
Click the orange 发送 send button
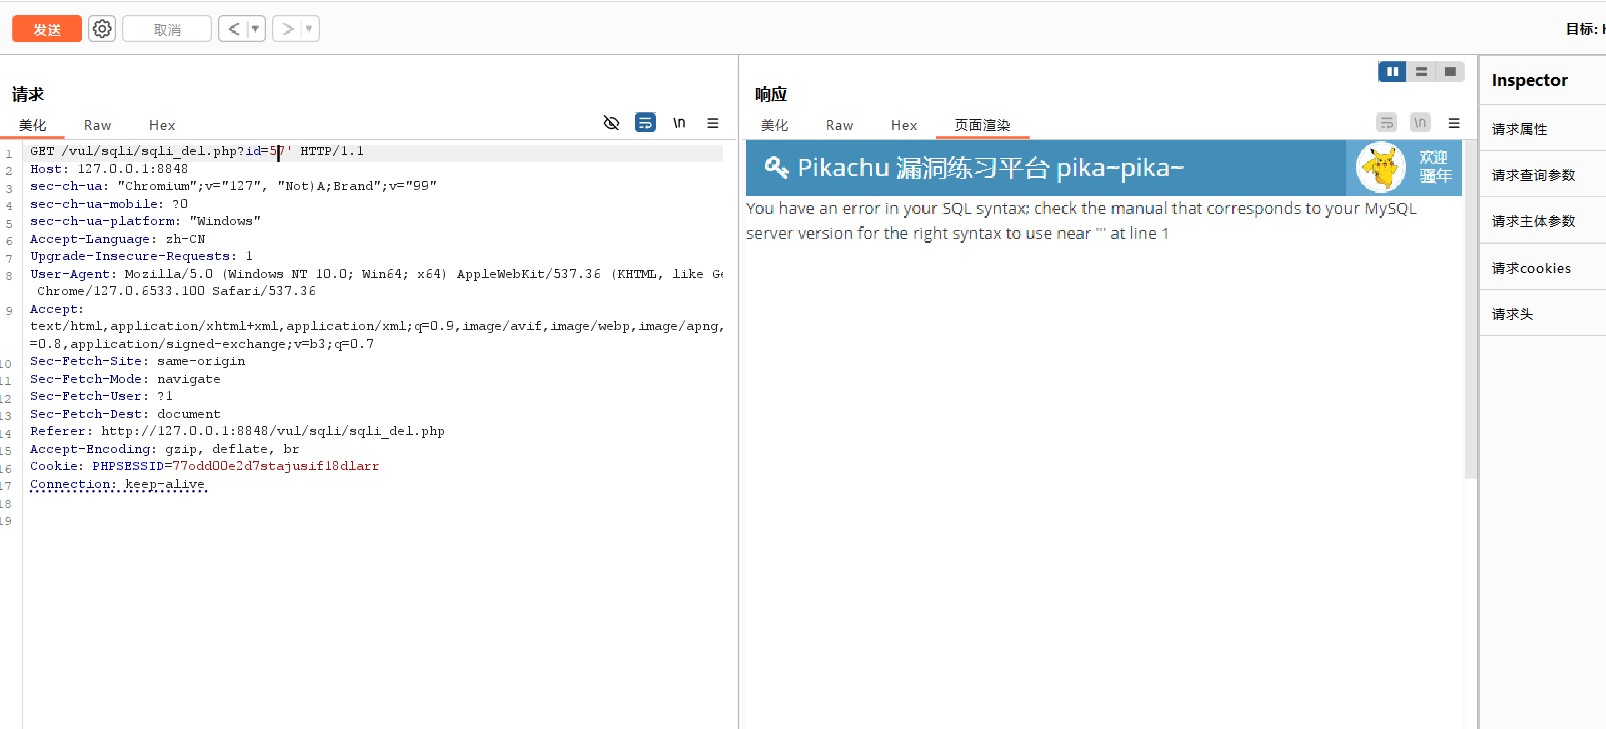click(x=47, y=29)
